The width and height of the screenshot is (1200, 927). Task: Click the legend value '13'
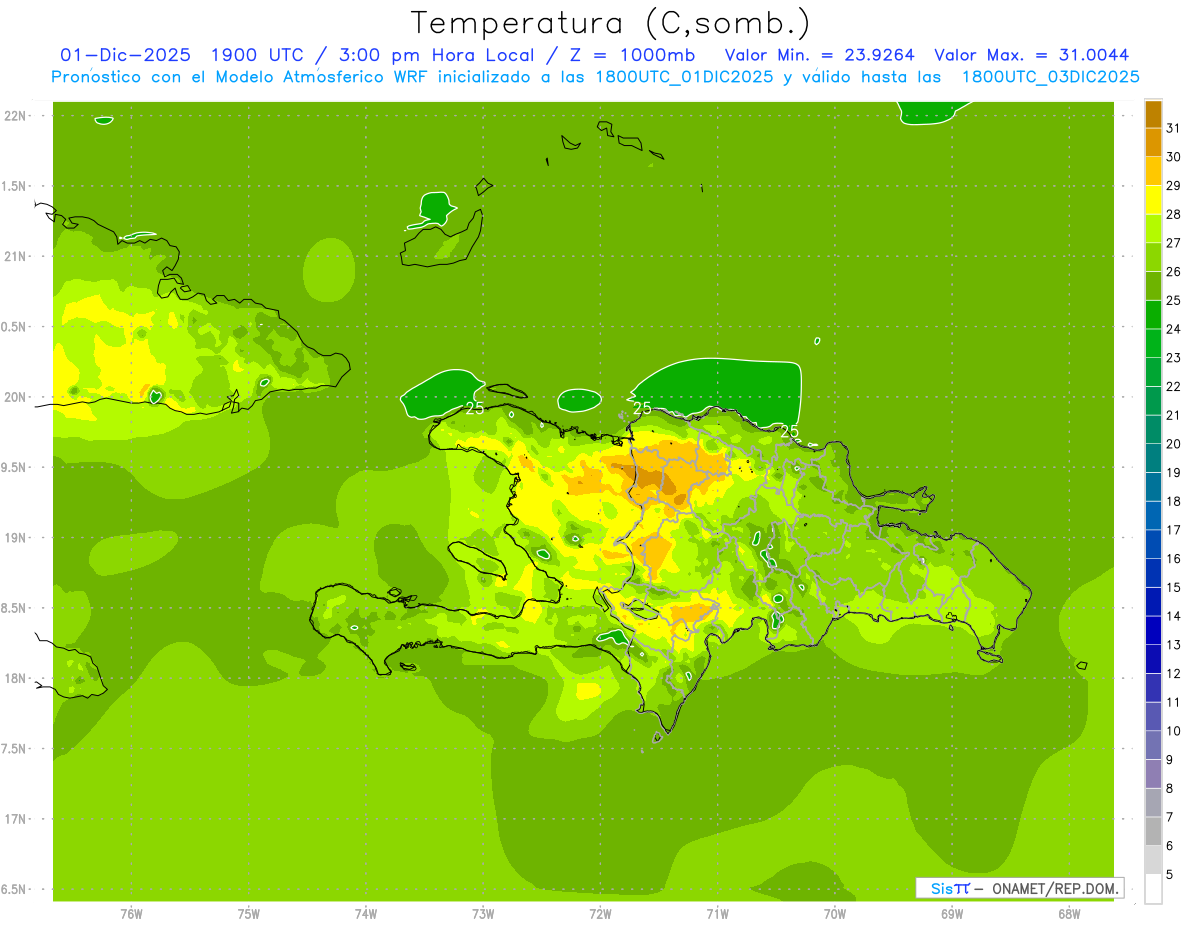tap(1173, 645)
